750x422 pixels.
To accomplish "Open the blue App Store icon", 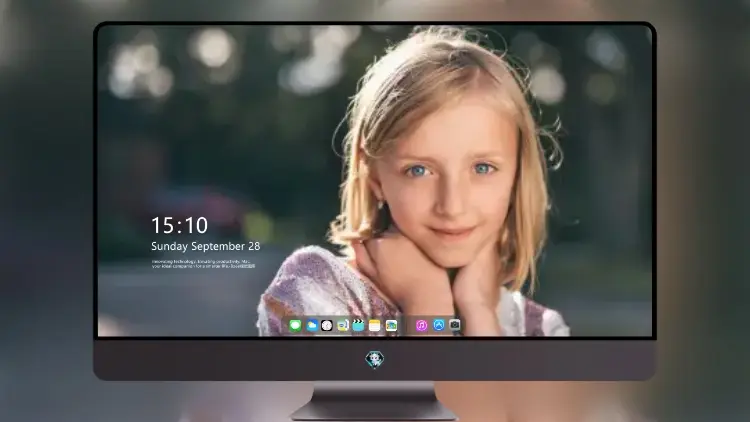I will pos(439,325).
